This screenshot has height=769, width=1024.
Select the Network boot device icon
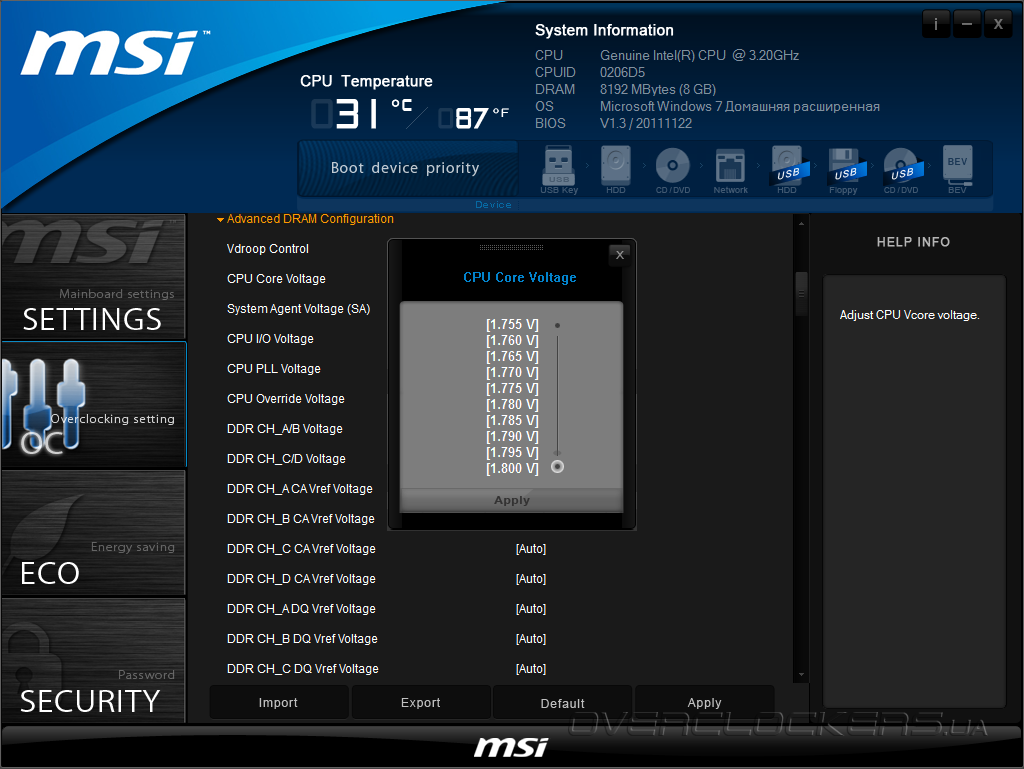tap(730, 169)
